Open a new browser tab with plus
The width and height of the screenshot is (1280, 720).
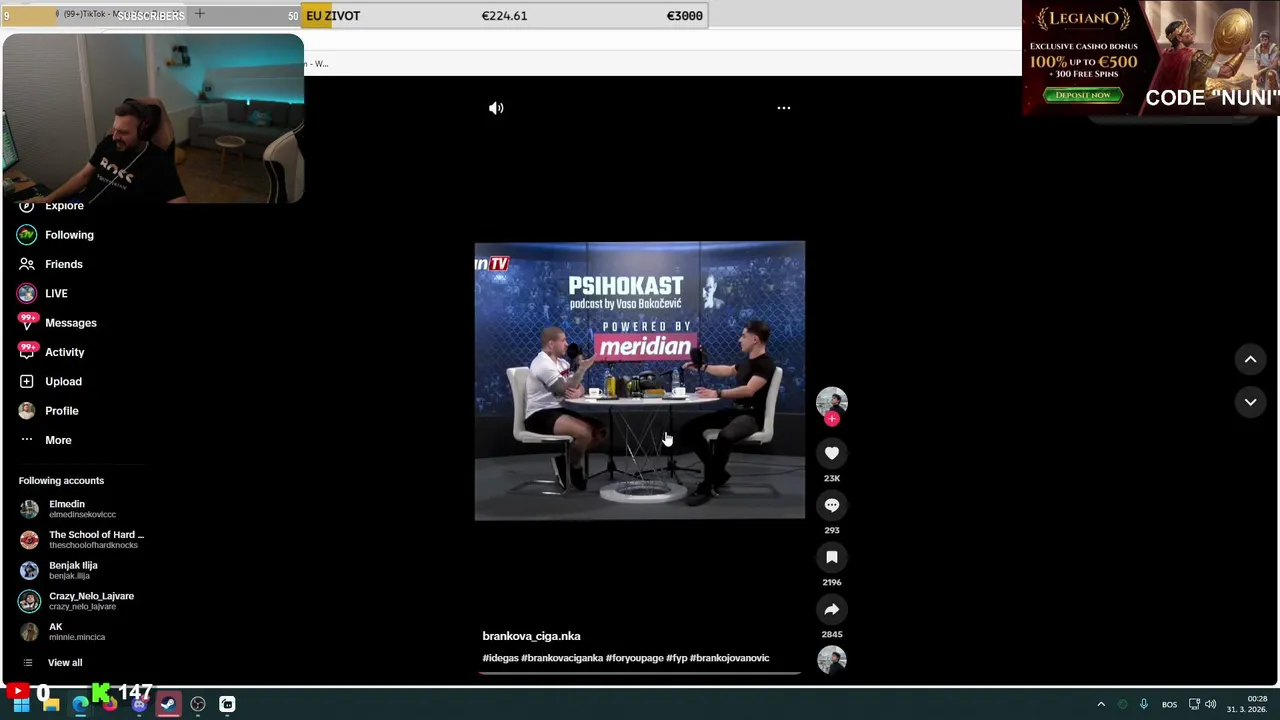coord(199,14)
